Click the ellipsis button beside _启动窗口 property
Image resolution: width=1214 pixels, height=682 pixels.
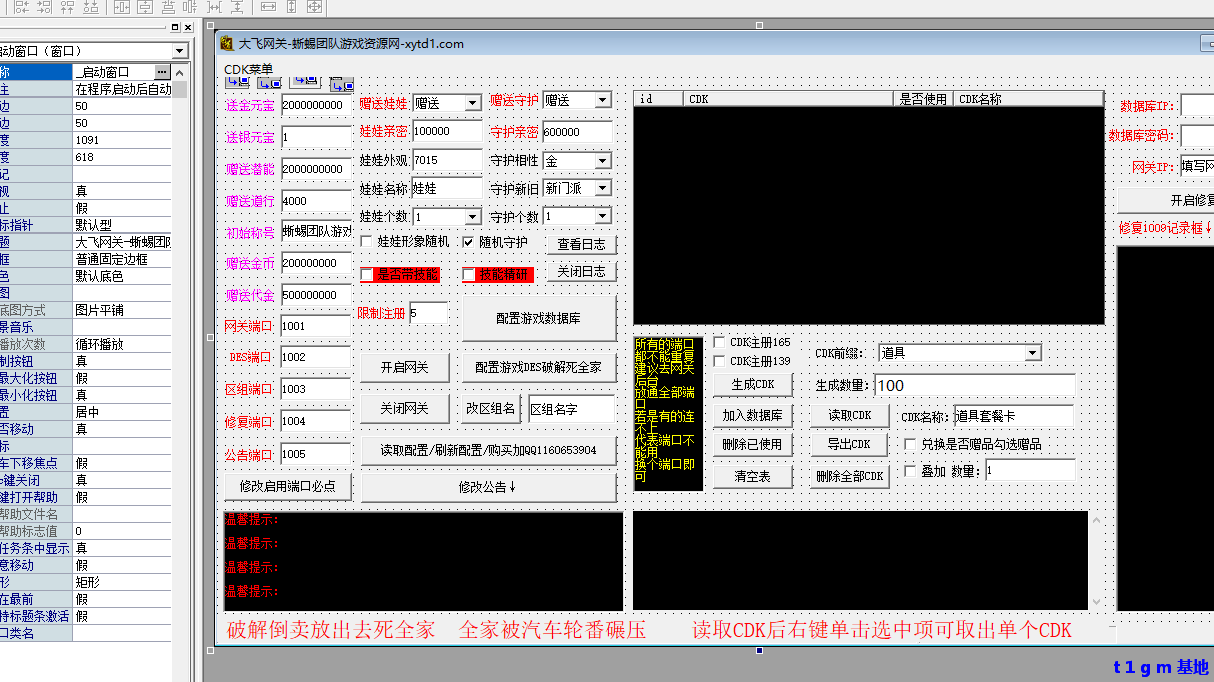[x=162, y=72]
